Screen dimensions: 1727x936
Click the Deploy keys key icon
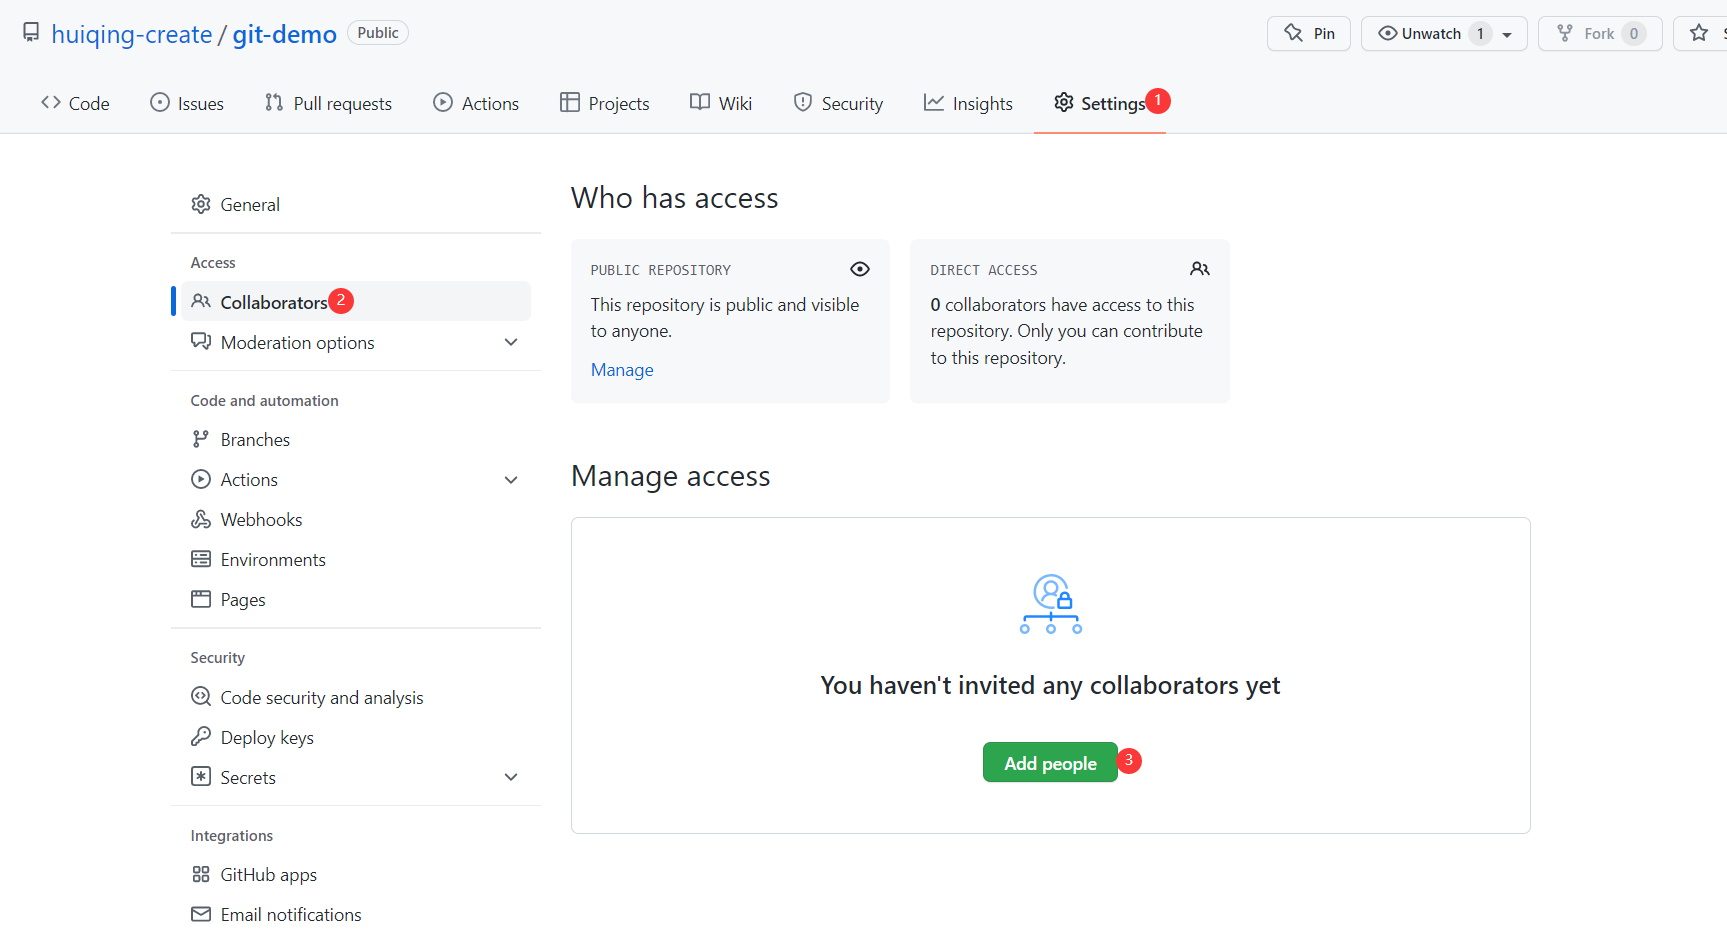tap(201, 736)
